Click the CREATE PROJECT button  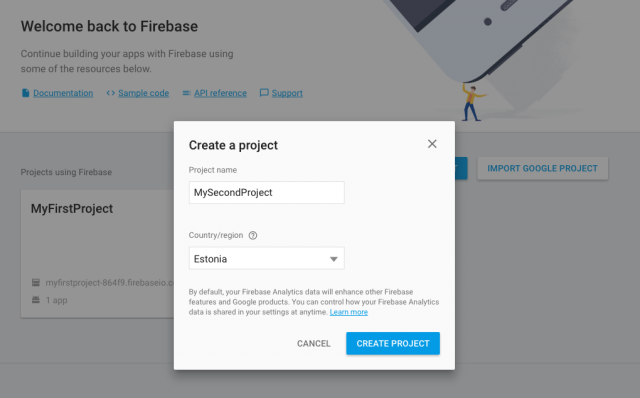pyautogui.click(x=393, y=343)
